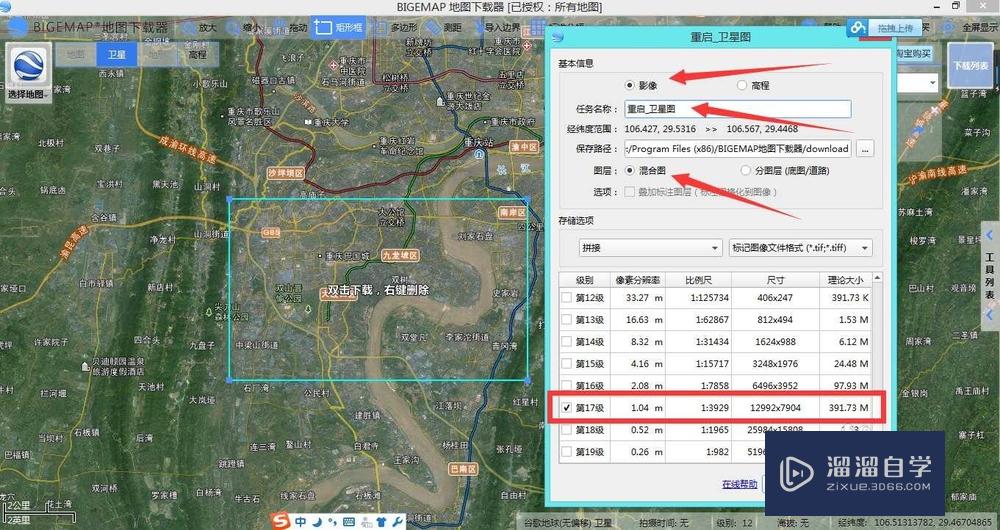
Task: Click the 1.04 m resolution cell
Action: [x=638, y=408]
